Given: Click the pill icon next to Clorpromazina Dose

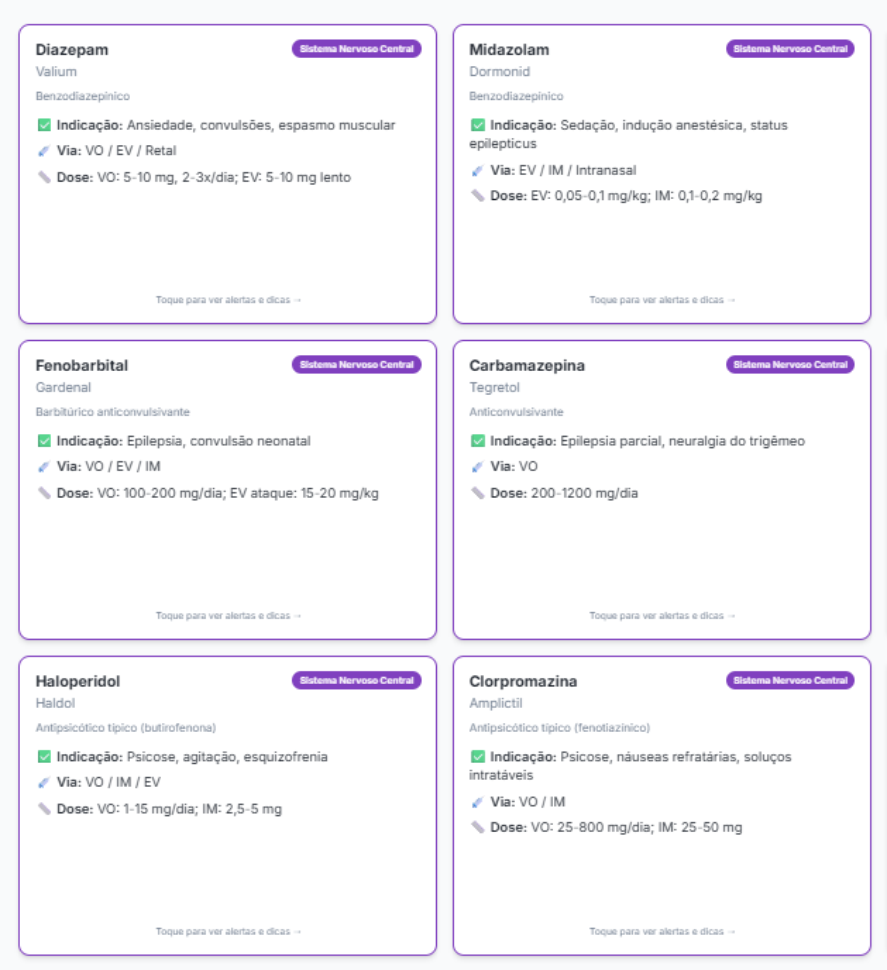Looking at the screenshot, I should 478,828.
